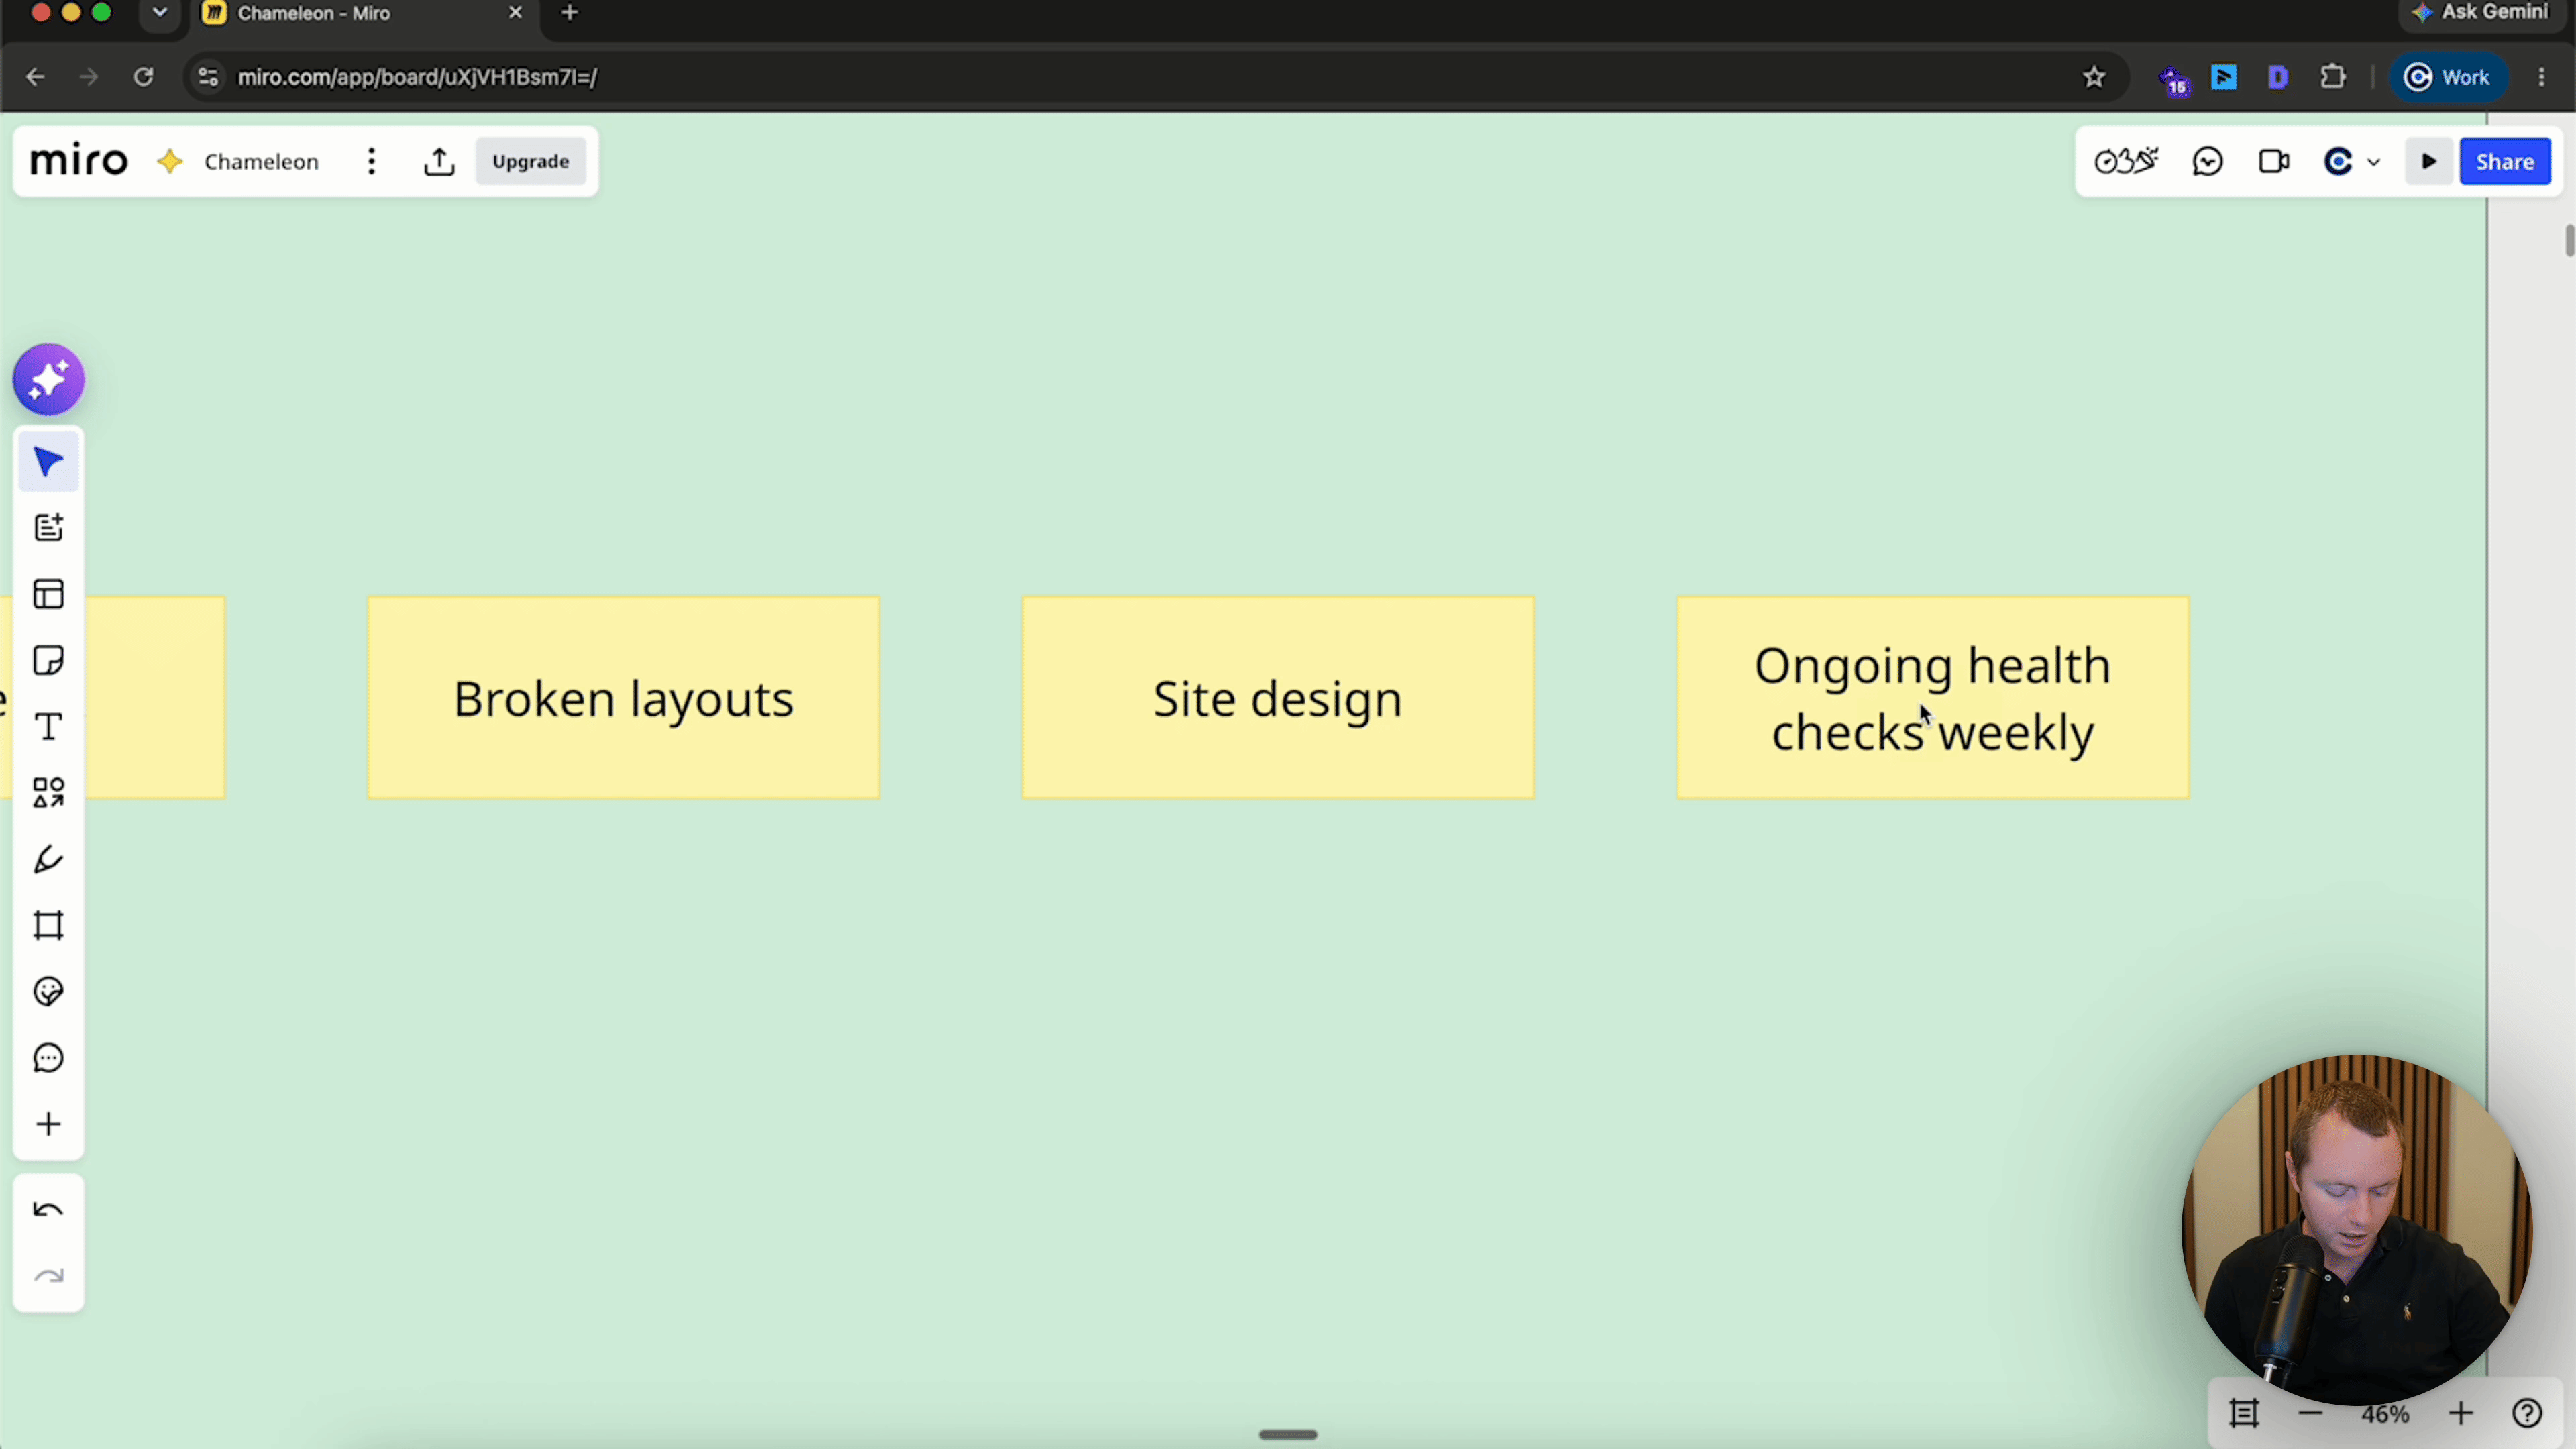Image resolution: width=2576 pixels, height=1449 pixels.
Task: Go to the Miro logo home
Action: point(79,162)
